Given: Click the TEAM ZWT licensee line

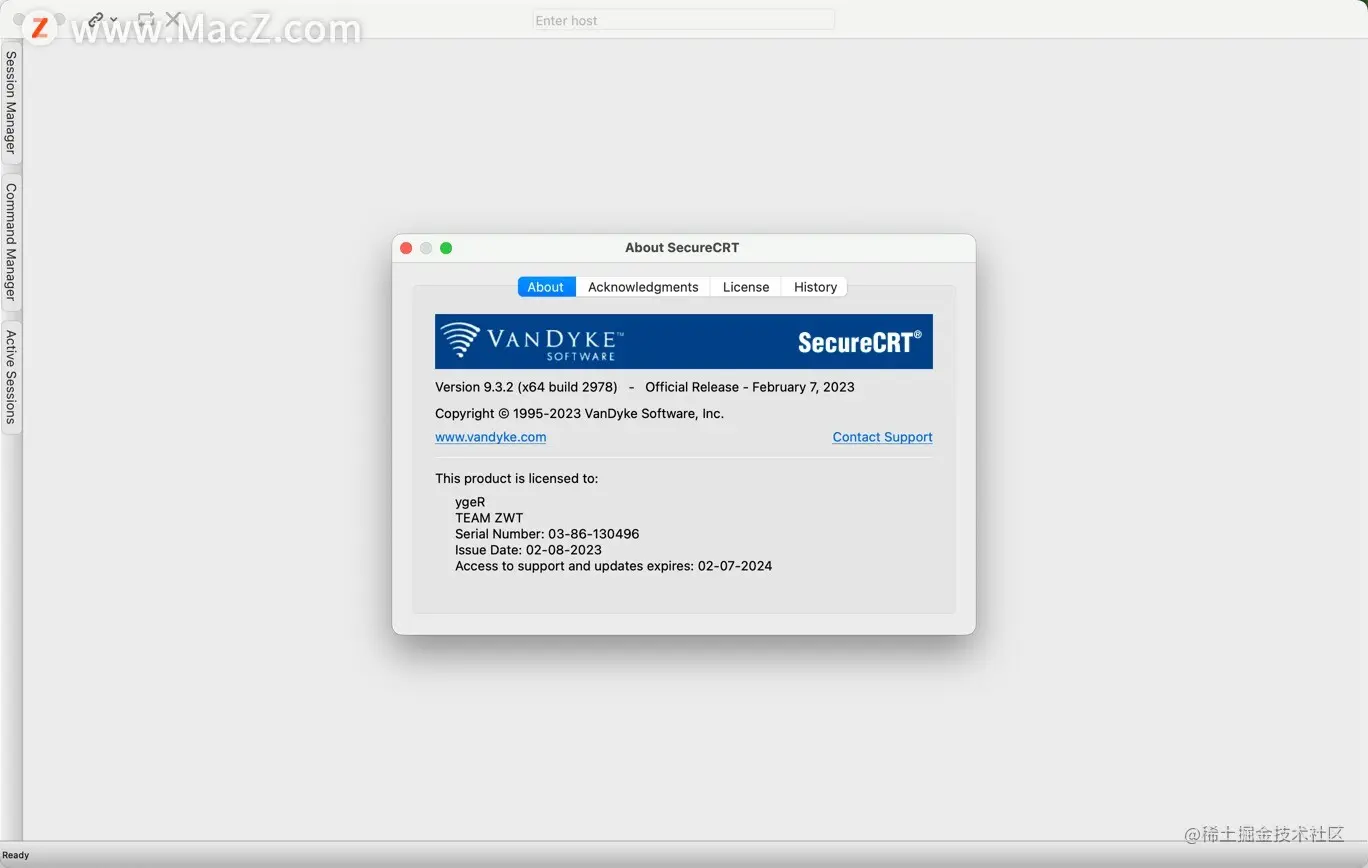Looking at the screenshot, I should pyautogui.click(x=489, y=518).
